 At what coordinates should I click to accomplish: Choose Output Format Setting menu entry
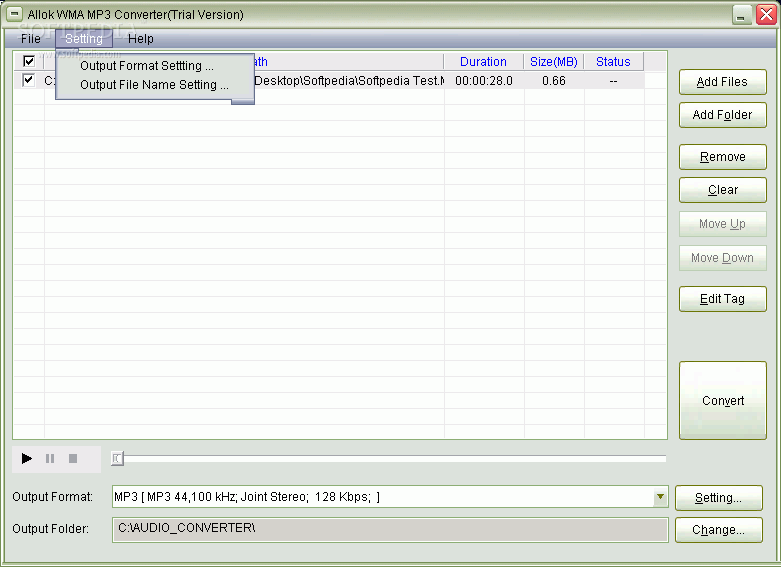pos(147,66)
